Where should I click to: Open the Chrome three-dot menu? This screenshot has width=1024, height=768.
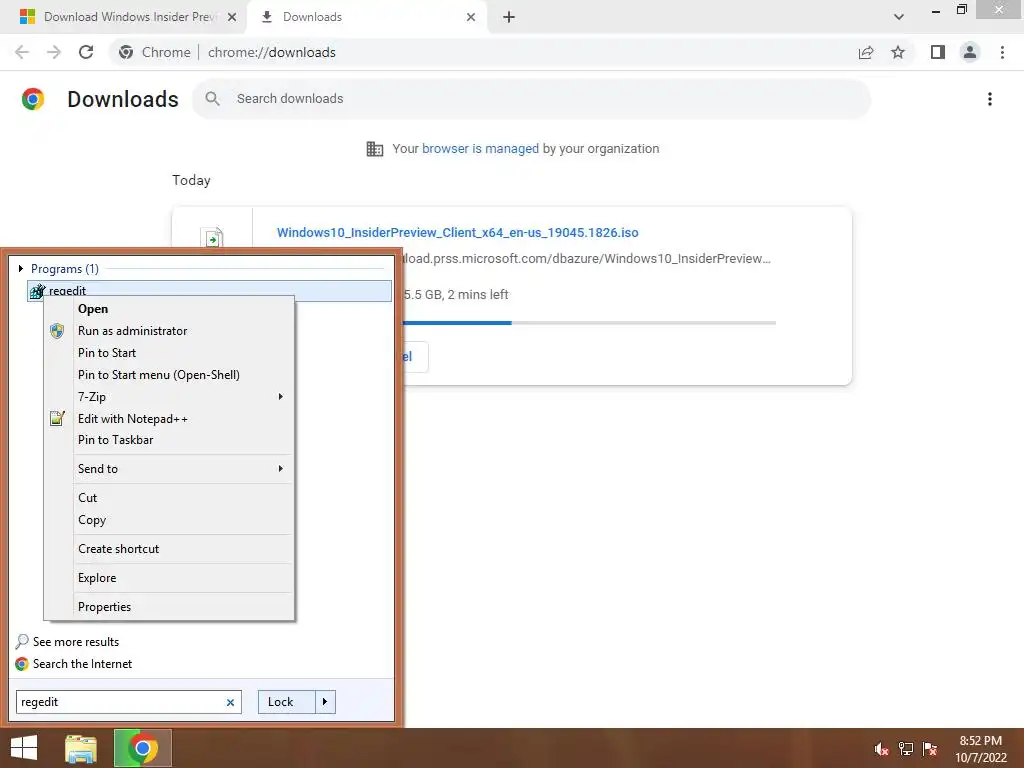point(1002,52)
